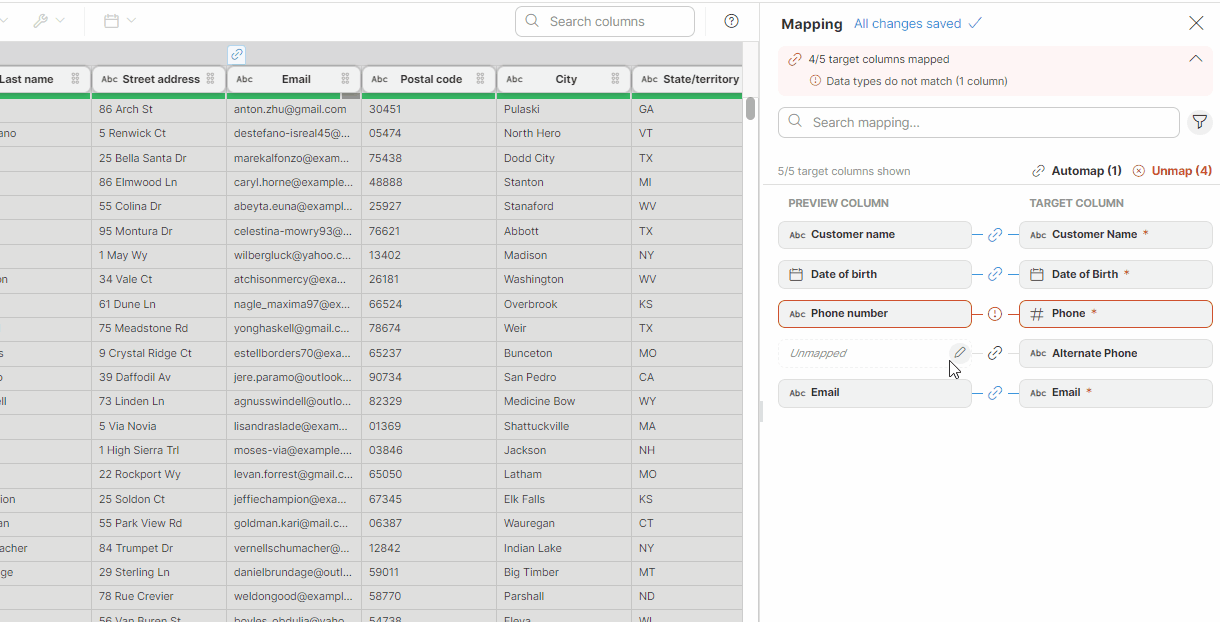This screenshot has height=622, width=1220.
Task: Open the calendar dropdown in toolbar
Action: point(120,21)
